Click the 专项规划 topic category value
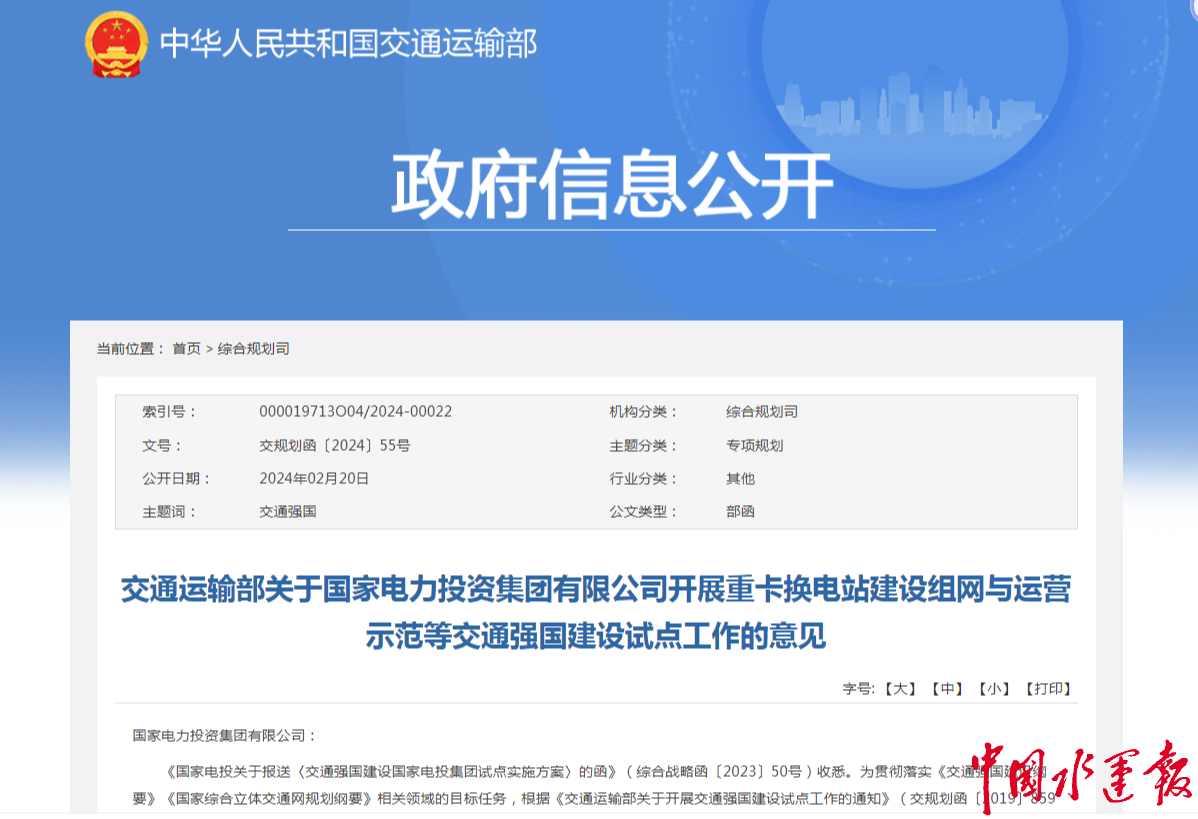1198x819 pixels. [754, 446]
